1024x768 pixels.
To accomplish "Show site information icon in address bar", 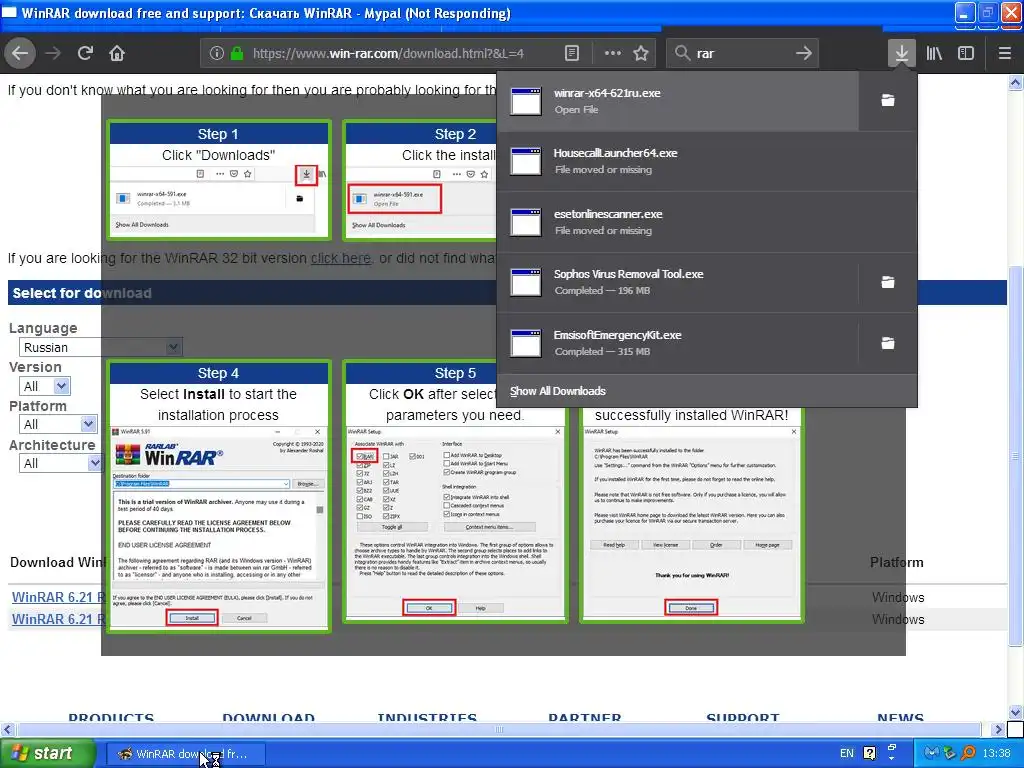I will click(x=217, y=54).
